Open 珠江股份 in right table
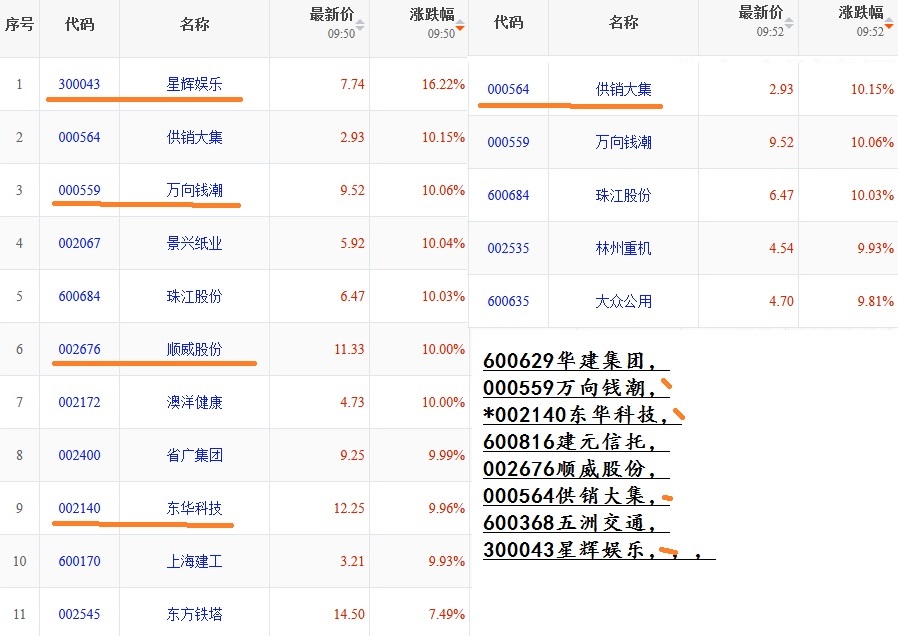898x636 pixels. (623, 196)
